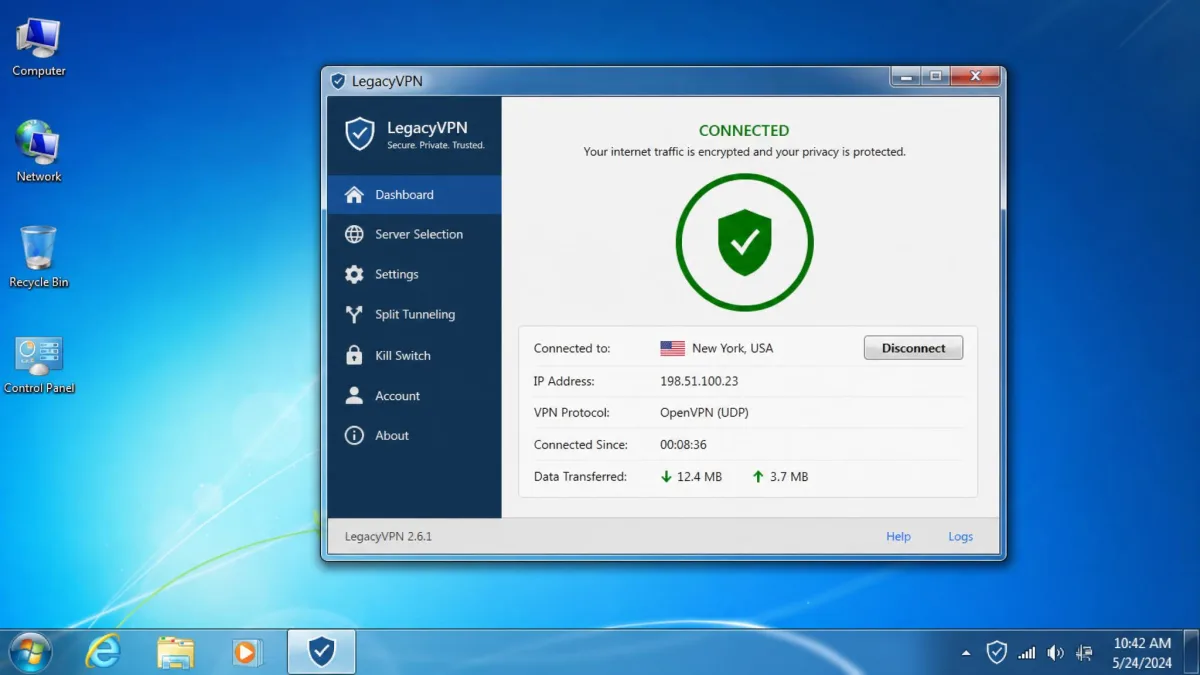Click the Server Selection globe icon
1200x675 pixels.
[x=354, y=234]
